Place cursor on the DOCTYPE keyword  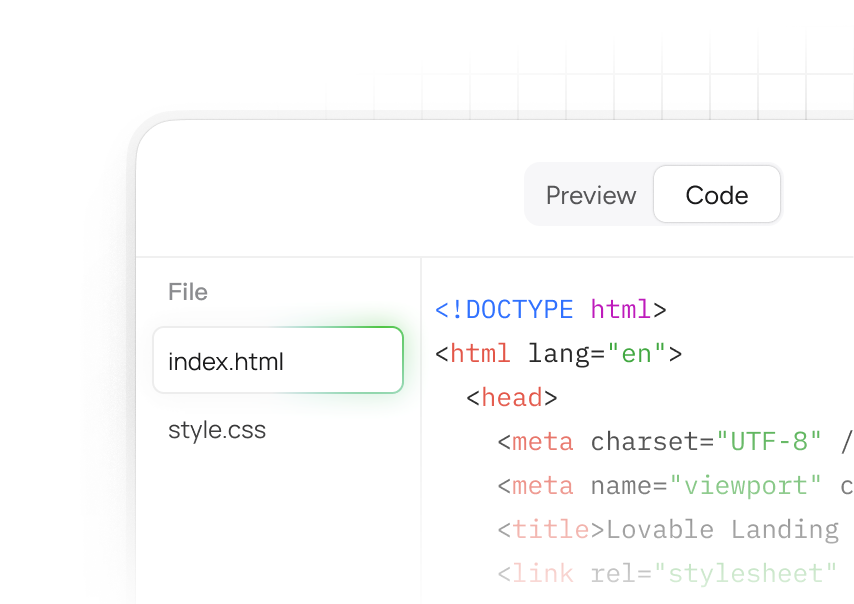point(519,310)
